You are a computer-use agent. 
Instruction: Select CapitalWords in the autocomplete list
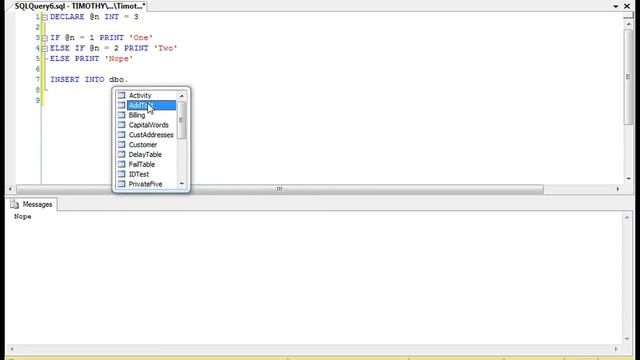pos(149,125)
